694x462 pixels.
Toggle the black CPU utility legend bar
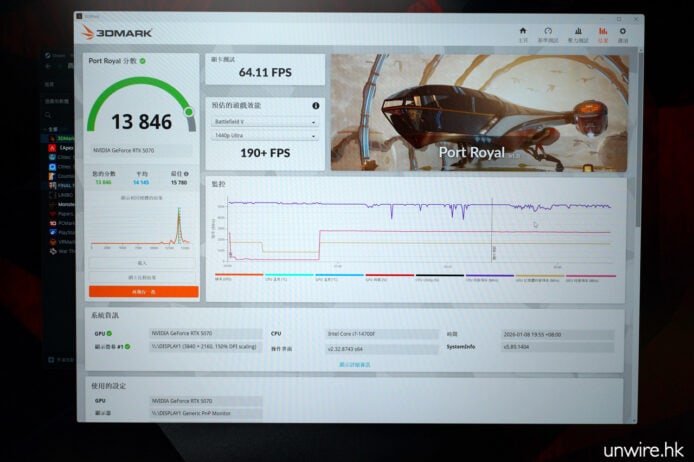click(440, 275)
